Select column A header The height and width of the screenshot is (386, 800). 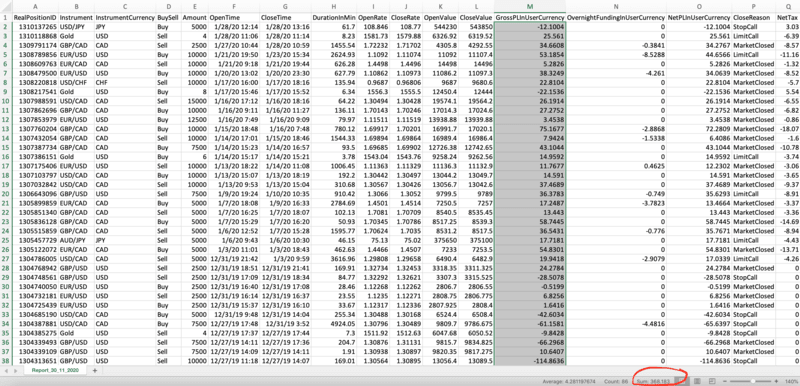(35, 7)
